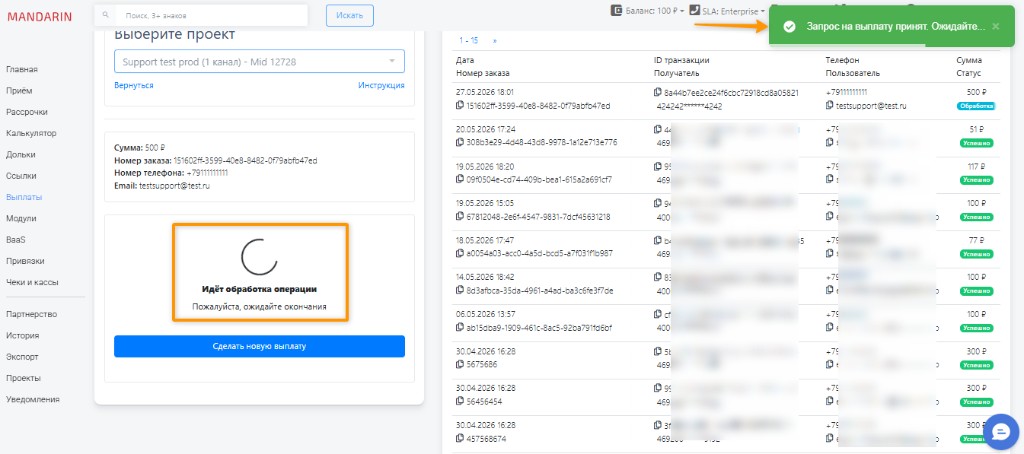The image size is (1024, 454).
Task: Follow the Вернуться link
Action: (x=134, y=86)
